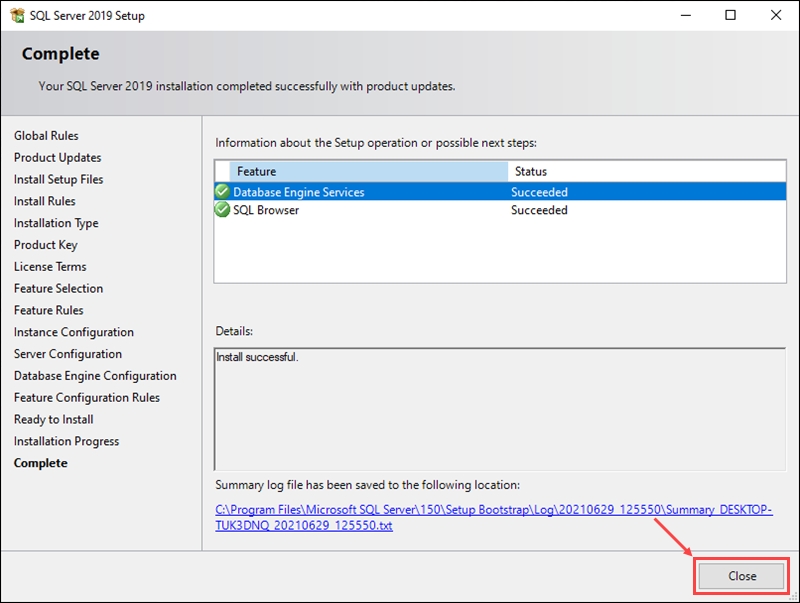The image size is (800, 603).
Task: Click the Install Setup Files step
Action: [x=59, y=180]
